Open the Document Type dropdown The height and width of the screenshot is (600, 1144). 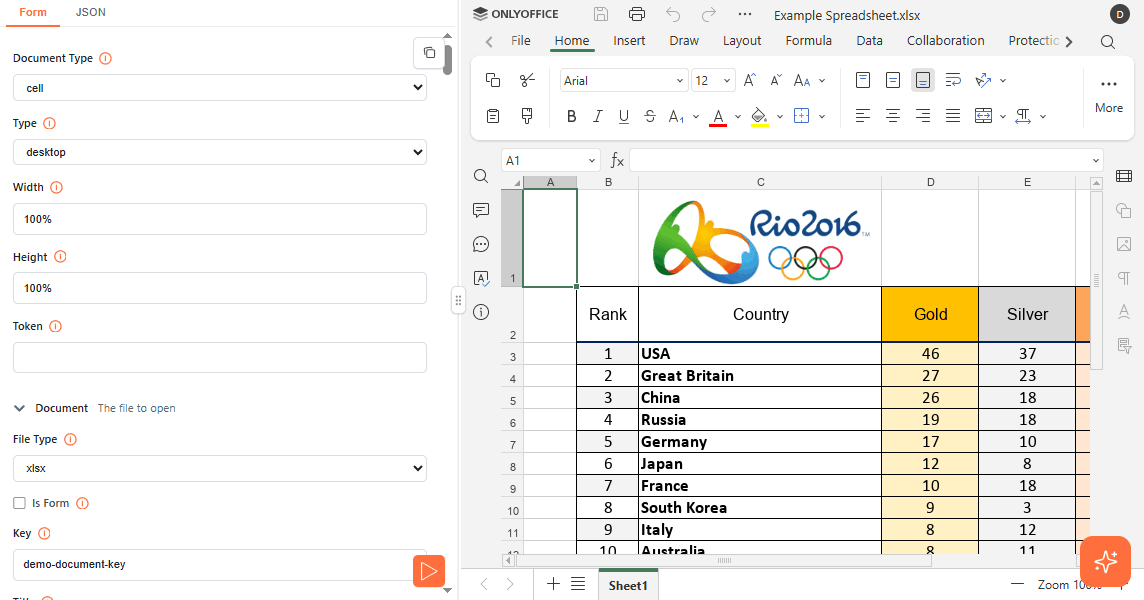coord(220,88)
